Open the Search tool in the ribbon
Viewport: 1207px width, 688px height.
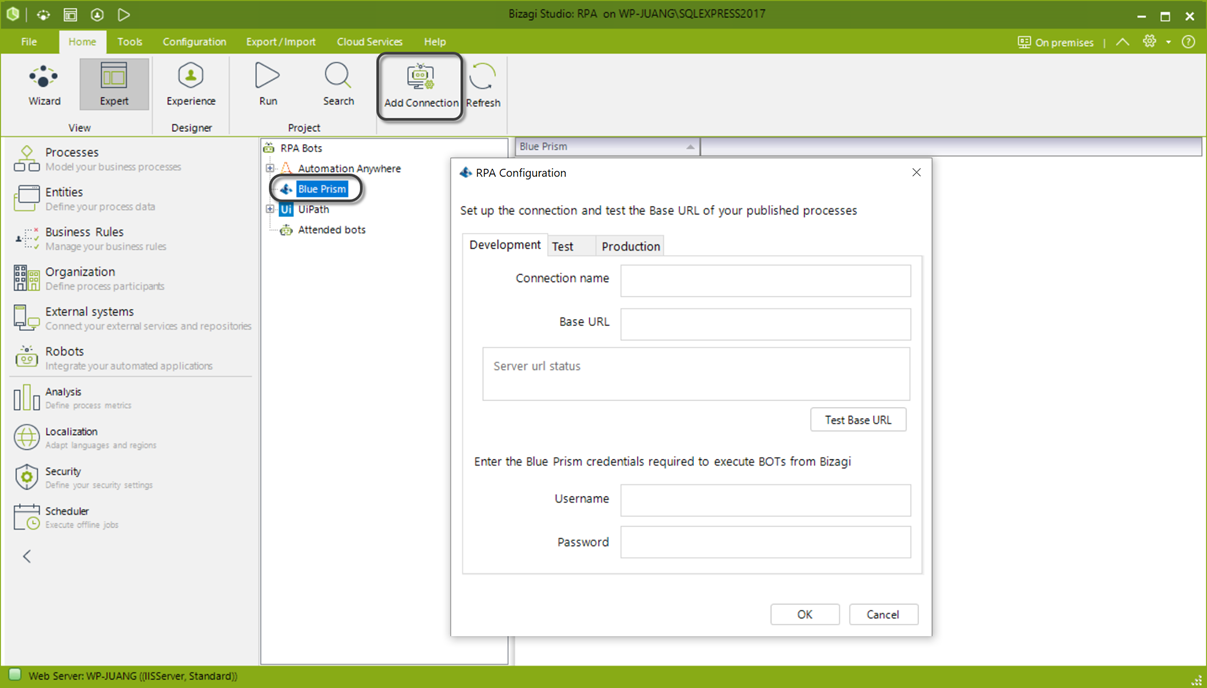click(x=338, y=85)
